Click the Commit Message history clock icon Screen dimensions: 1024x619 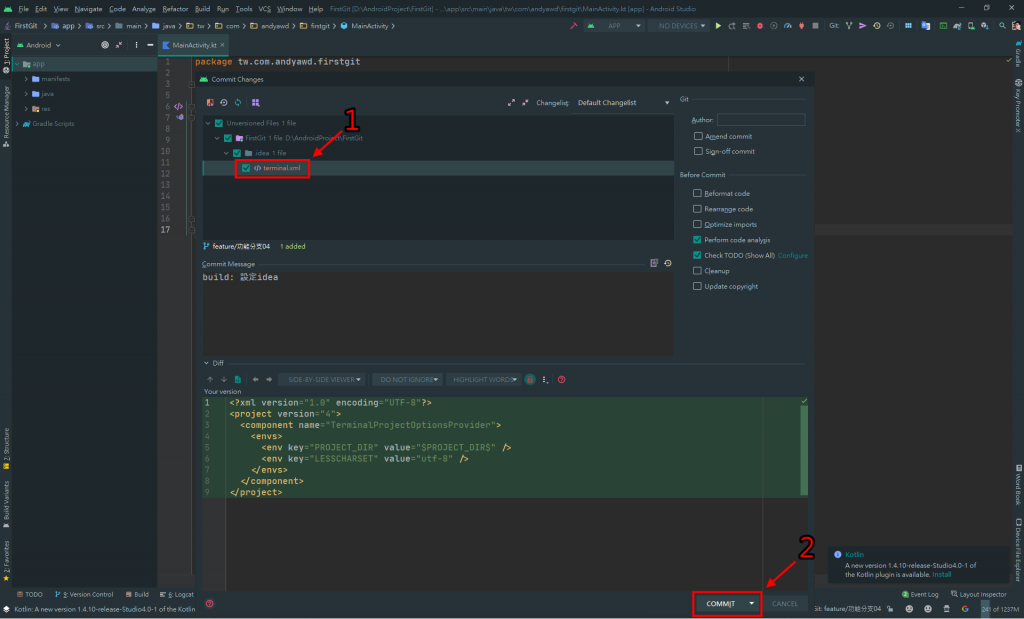pyautogui.click(x=667, y=263)
